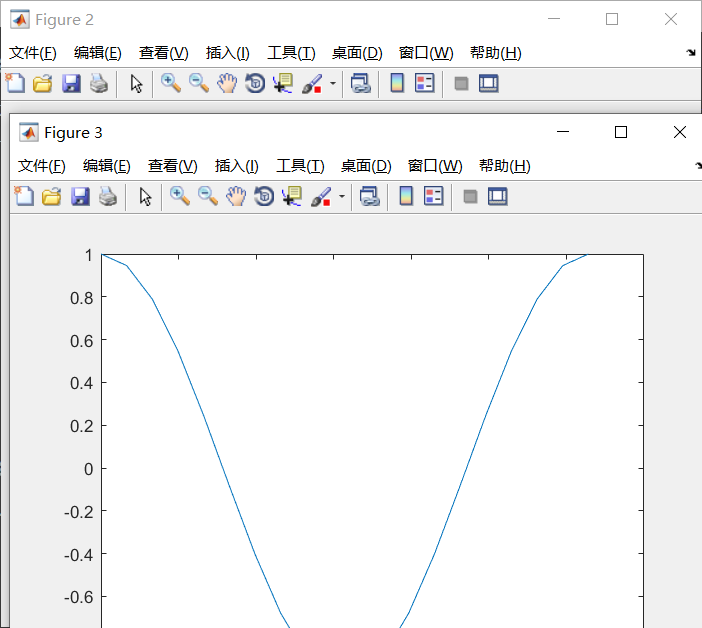Image resolution: width=702 pixels, height=628 pixels.
Task: Show Plot Tools icon in Figure 2
Action: click(489, 84)
